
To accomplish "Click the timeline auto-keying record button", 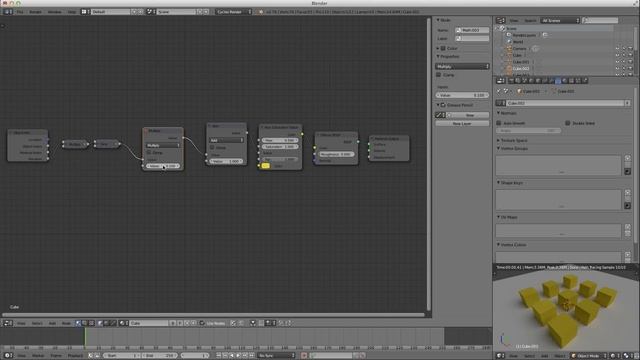I will pyautogui.click(x=304, y=356).
